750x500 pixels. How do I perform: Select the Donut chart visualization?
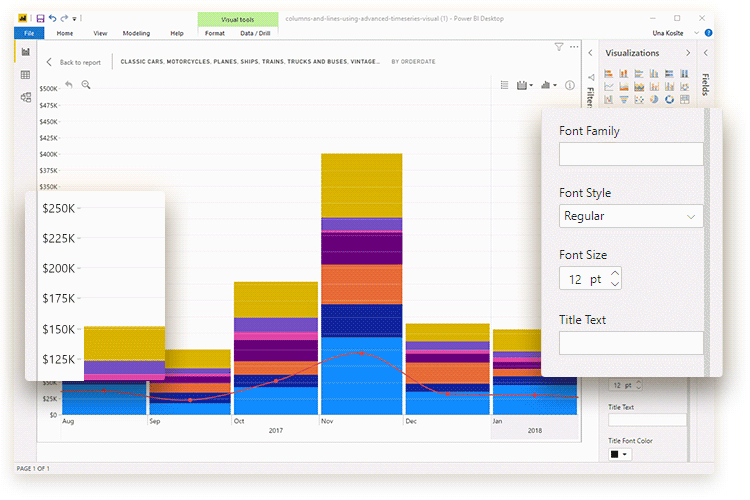[670, 99]
